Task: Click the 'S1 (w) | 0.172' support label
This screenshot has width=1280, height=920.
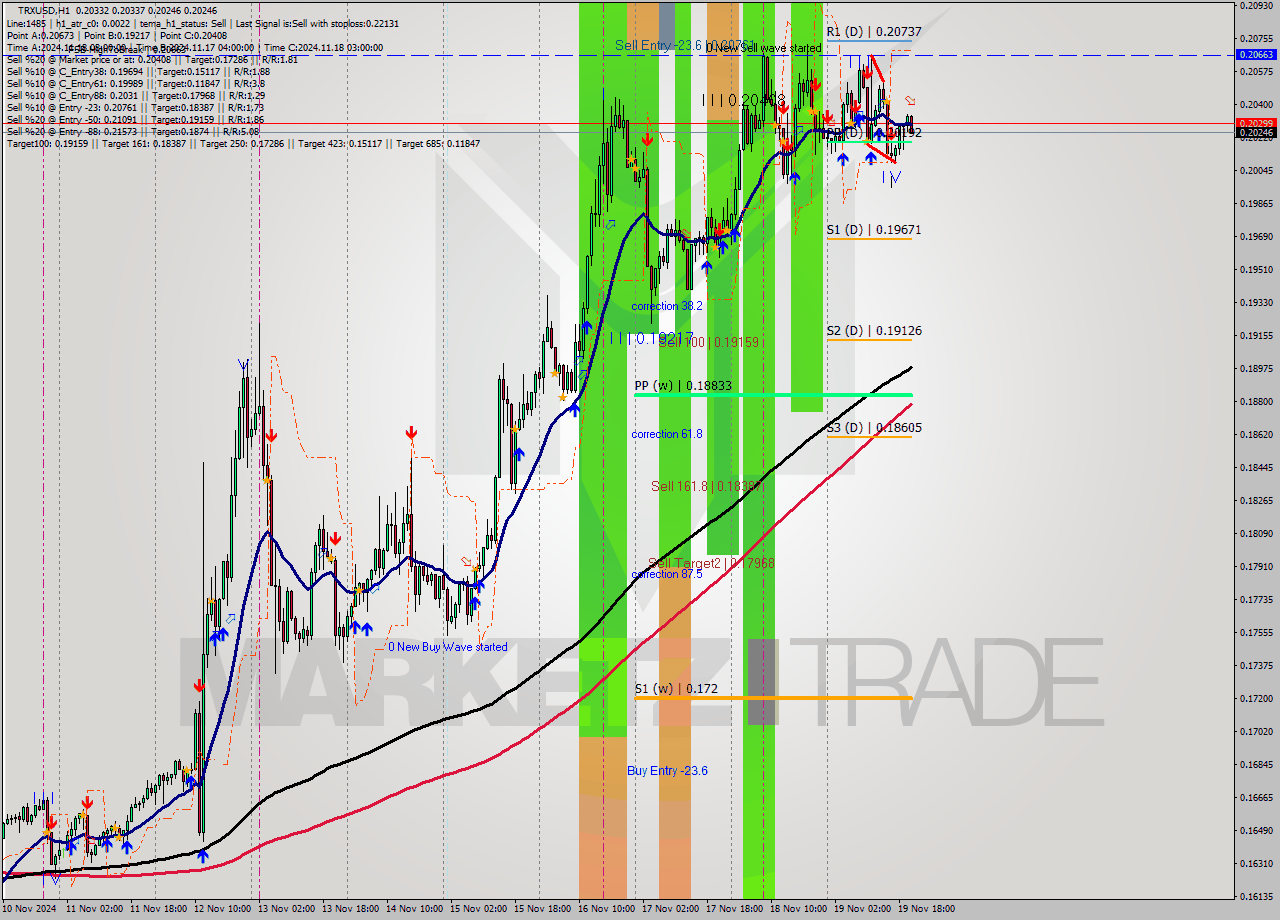Action: (676, 689)
